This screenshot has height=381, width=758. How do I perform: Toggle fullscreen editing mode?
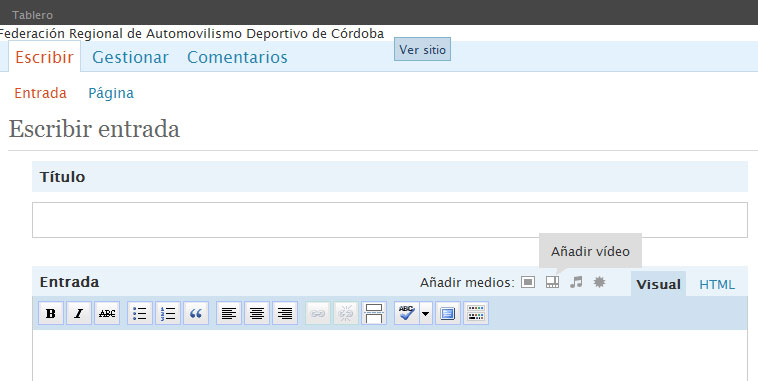point(448,313)
